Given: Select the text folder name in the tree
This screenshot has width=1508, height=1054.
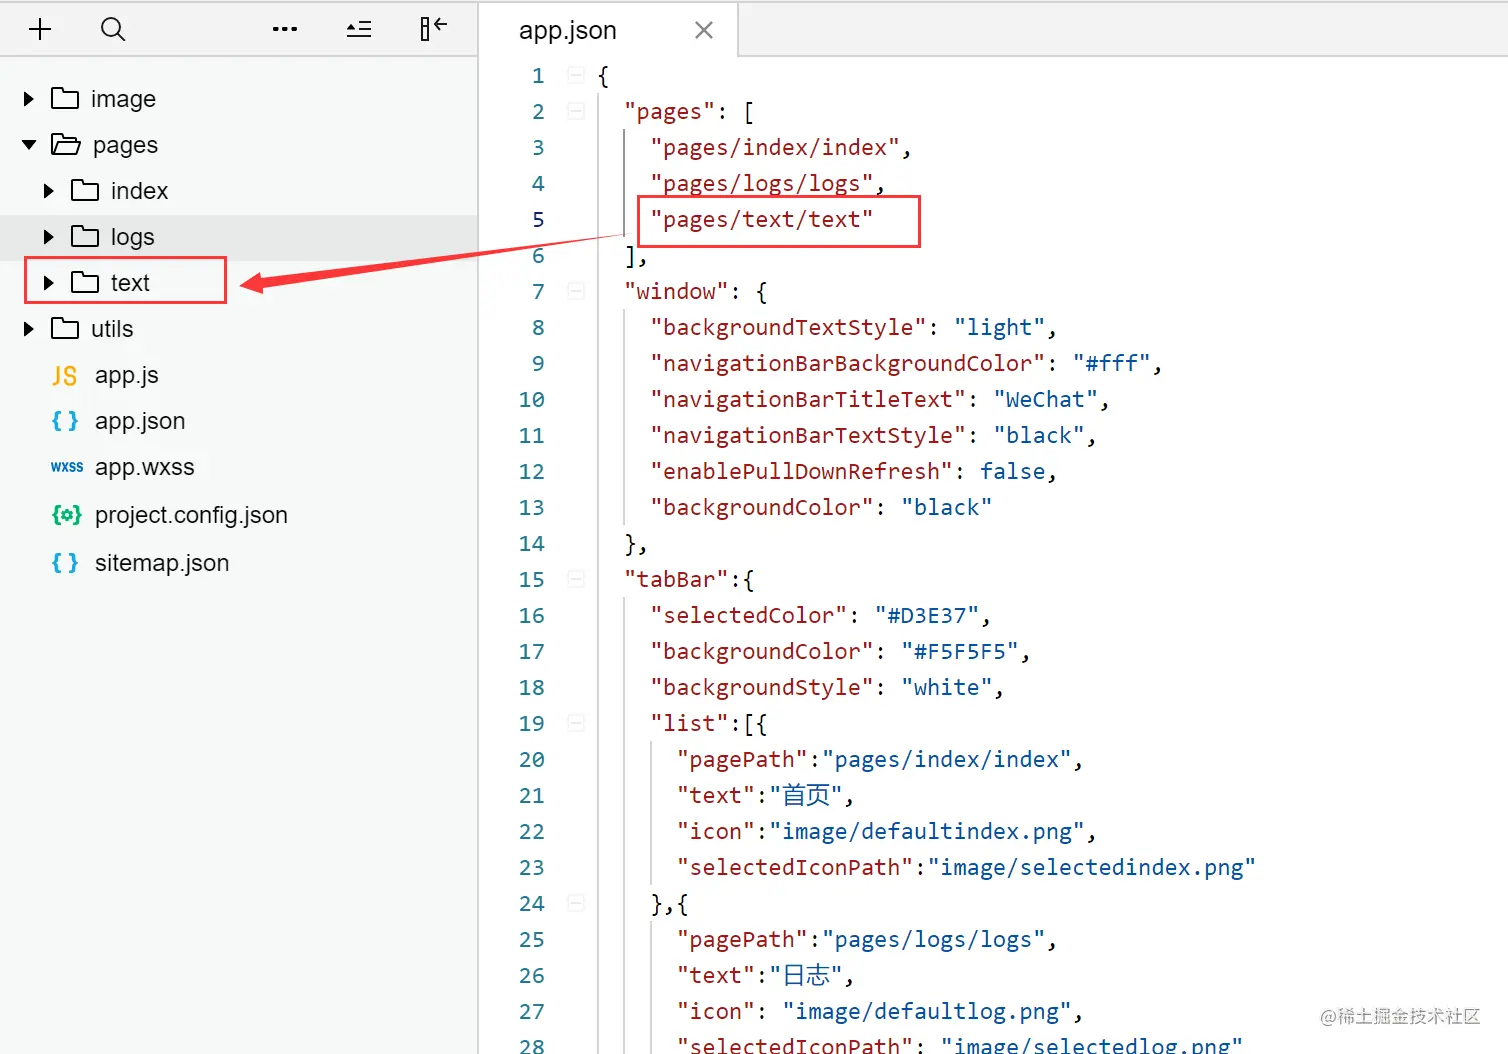Looking at the screenshot, I should click(130, 283).
